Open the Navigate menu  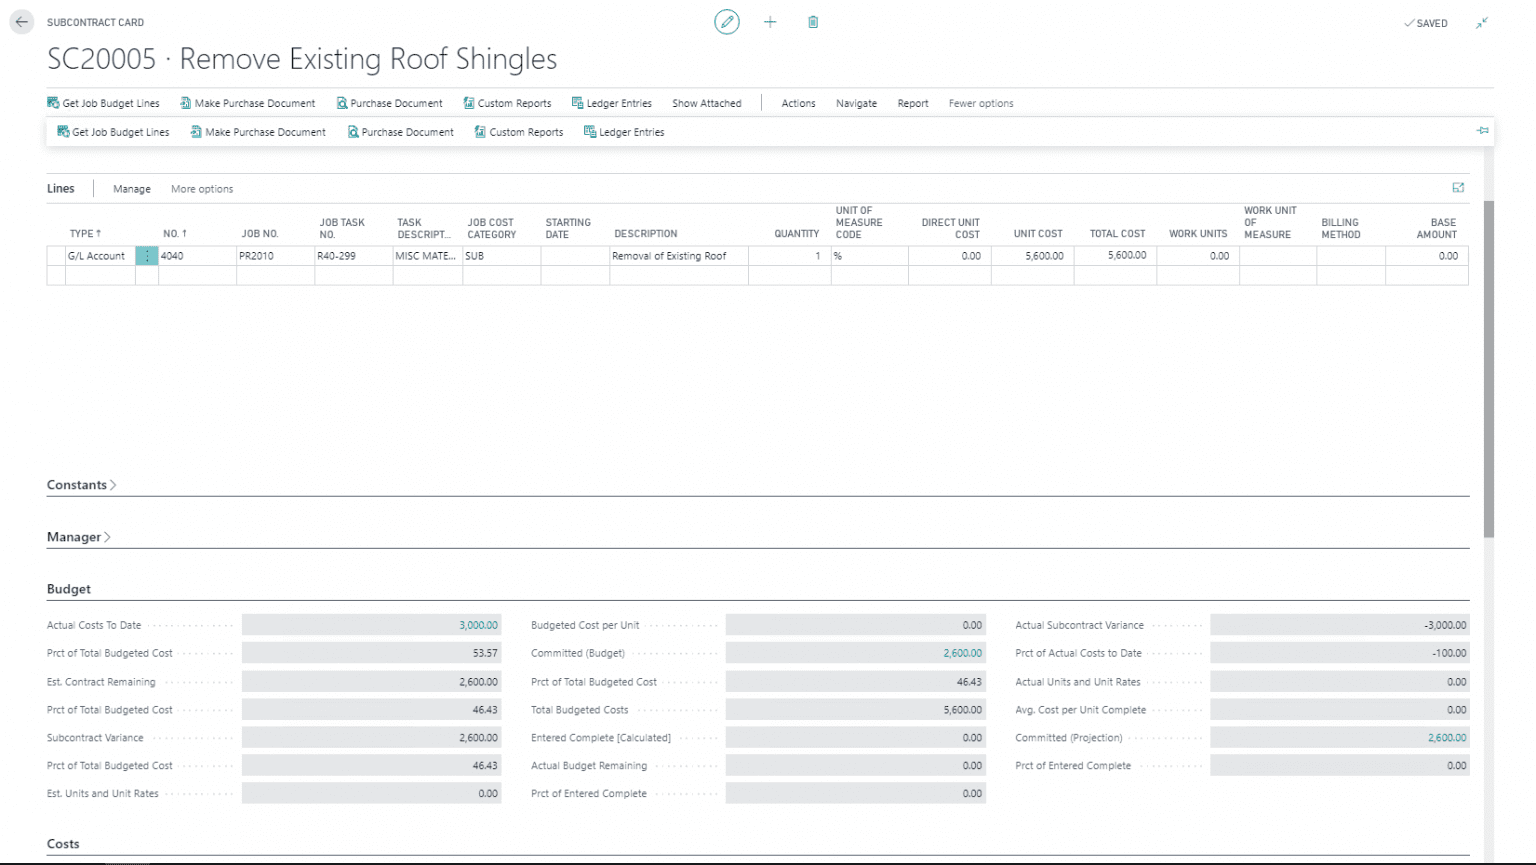856,103
